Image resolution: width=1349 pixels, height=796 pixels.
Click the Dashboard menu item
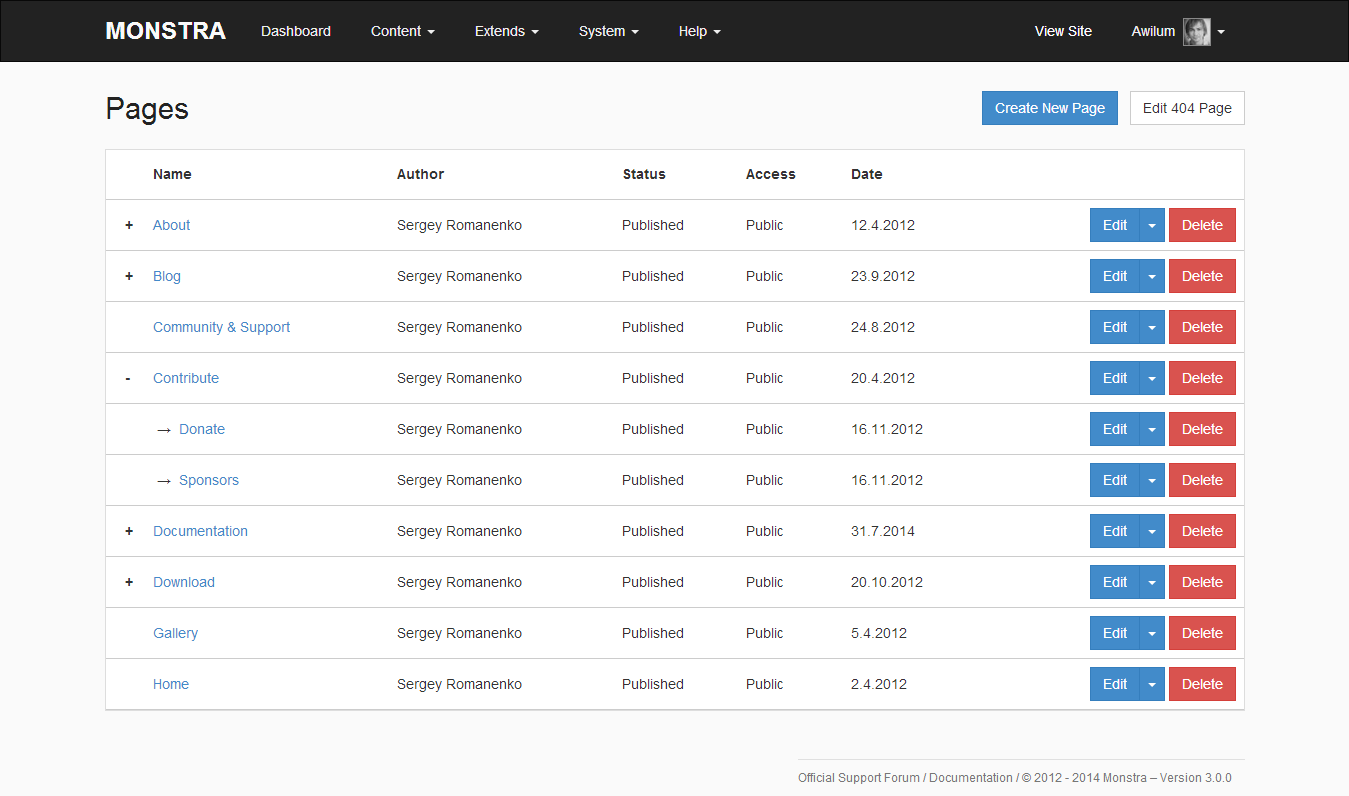[296, 31]
